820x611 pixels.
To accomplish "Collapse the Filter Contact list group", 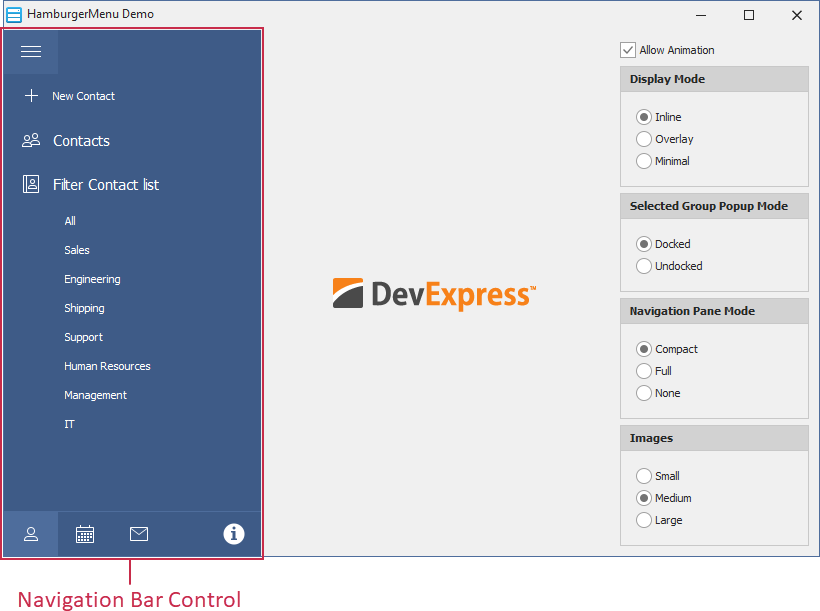I will (x=105, y=184).
